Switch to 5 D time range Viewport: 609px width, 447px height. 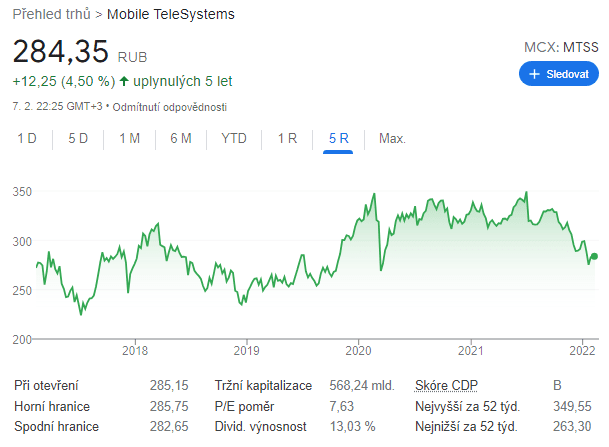pyautogui.click(x=78, y=138)
